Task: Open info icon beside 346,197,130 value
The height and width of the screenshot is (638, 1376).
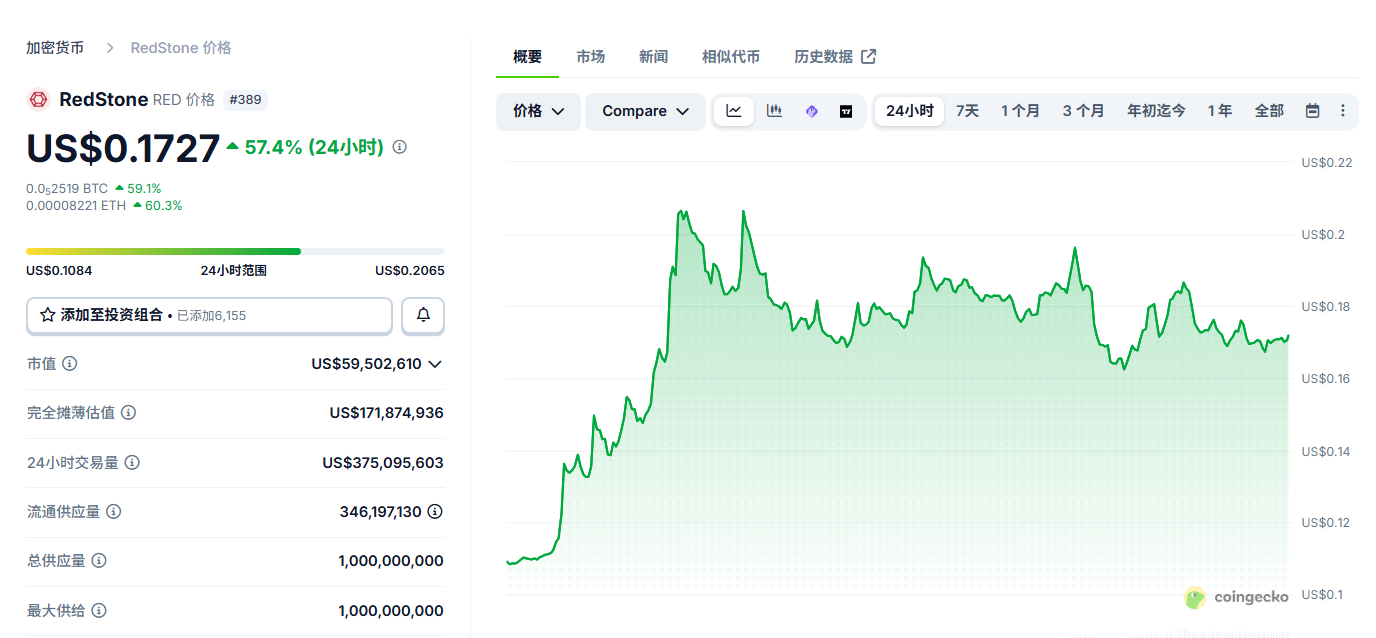Action: 435,512
